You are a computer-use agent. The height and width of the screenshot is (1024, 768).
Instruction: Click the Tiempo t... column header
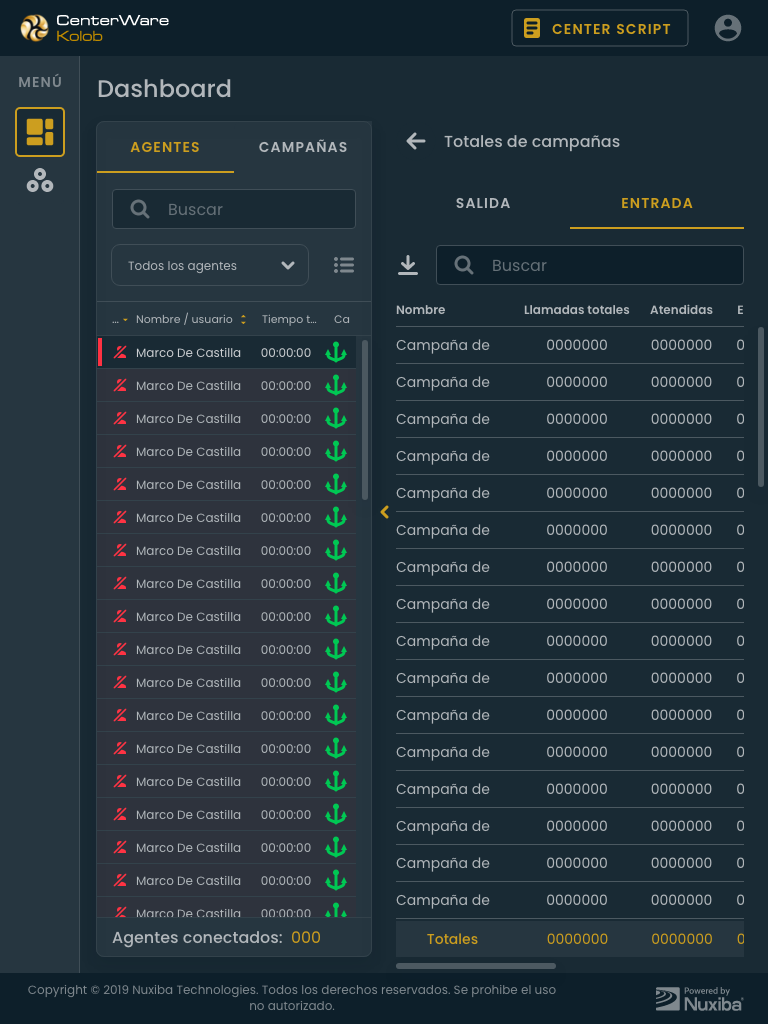(x=289, y=319)
